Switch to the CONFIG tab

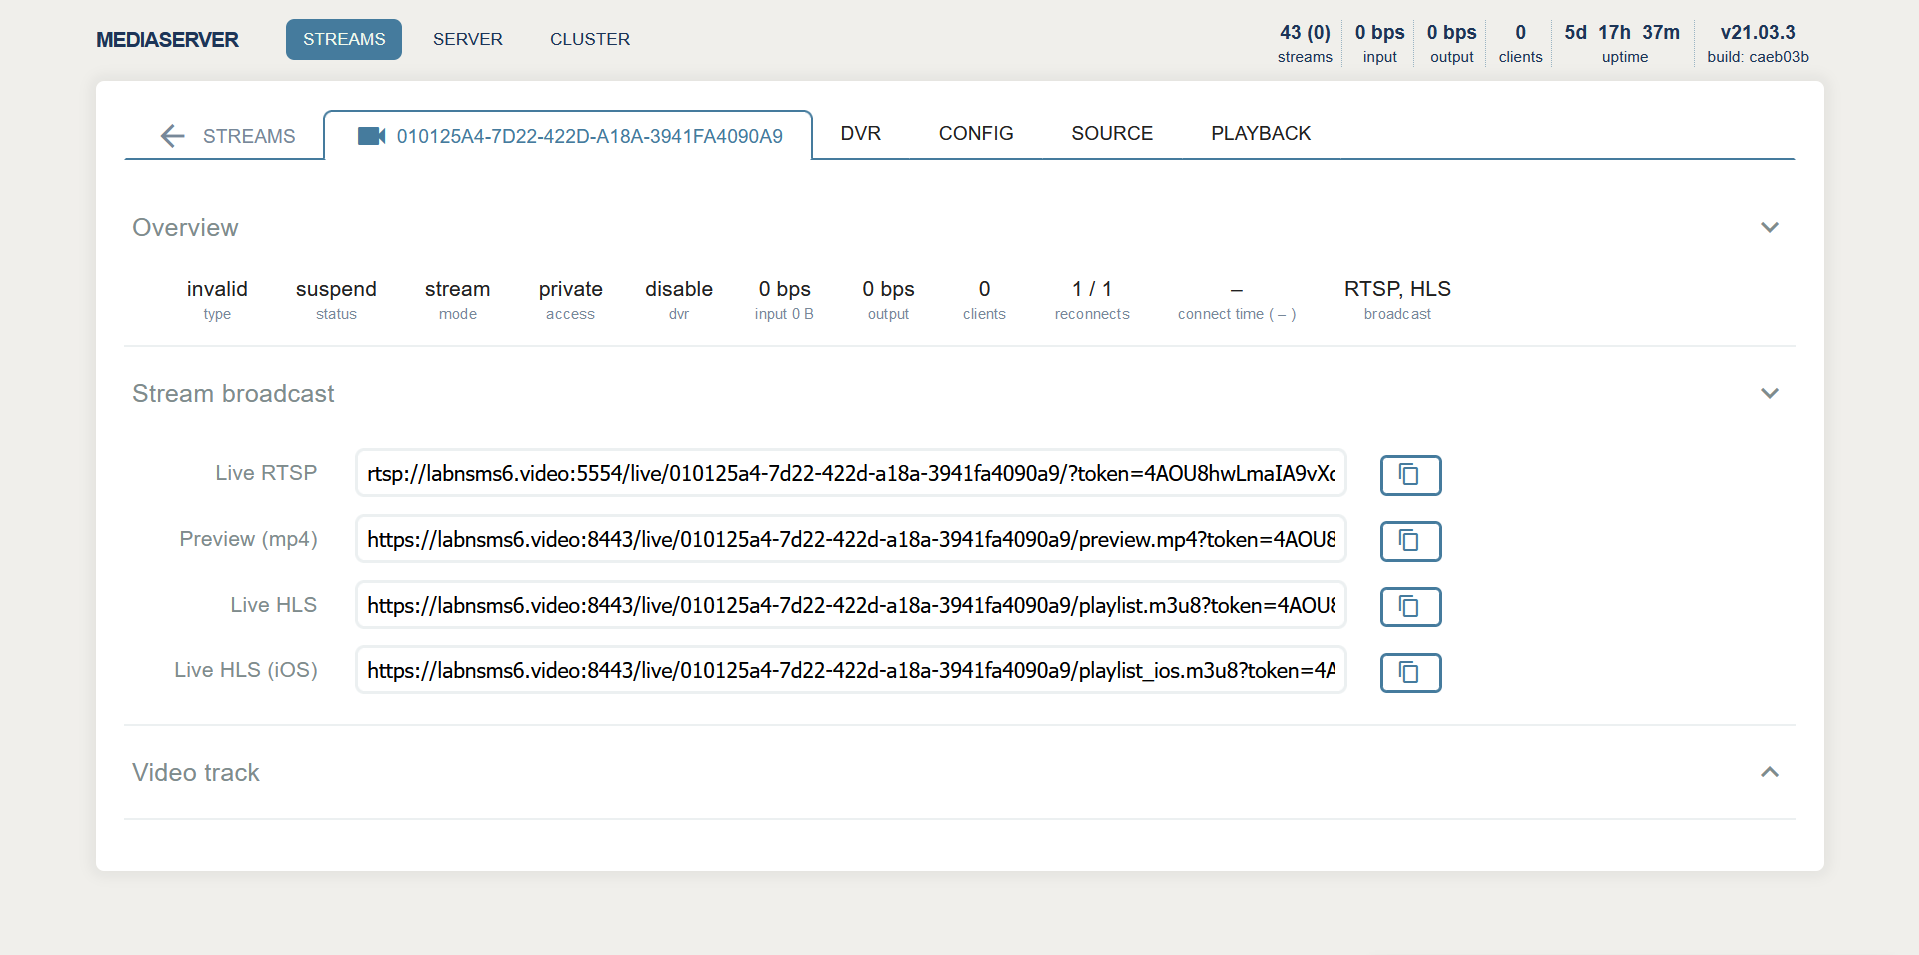point(975,134)
